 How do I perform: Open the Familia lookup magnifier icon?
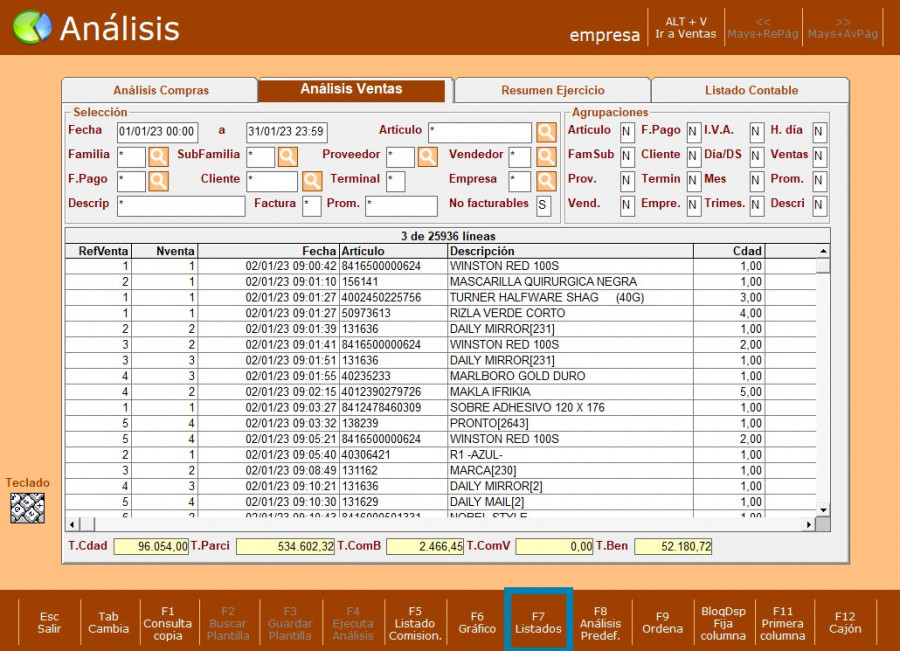pos(158,156)
